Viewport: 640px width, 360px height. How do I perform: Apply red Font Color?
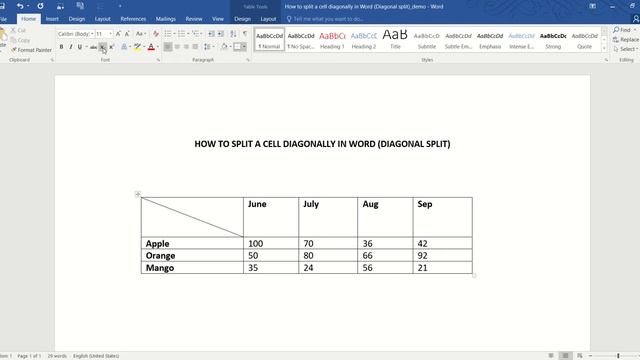[151, 47]
